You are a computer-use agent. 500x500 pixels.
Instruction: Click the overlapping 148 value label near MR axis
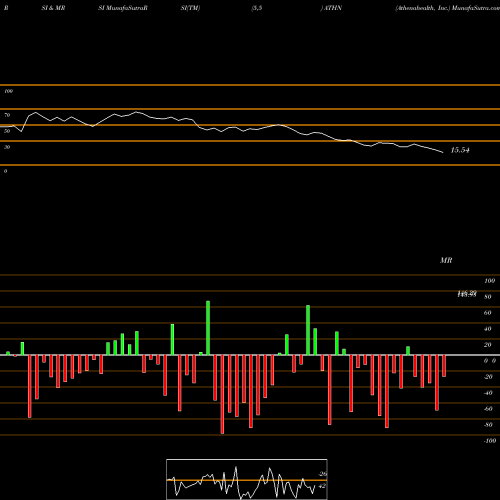click(x=467, y=294)
